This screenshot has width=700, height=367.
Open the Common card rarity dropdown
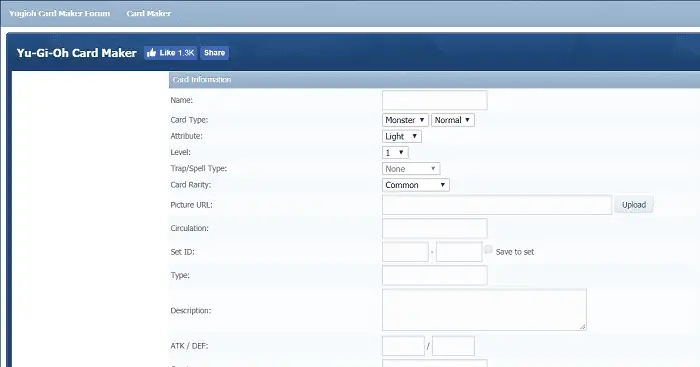point(415,185)
